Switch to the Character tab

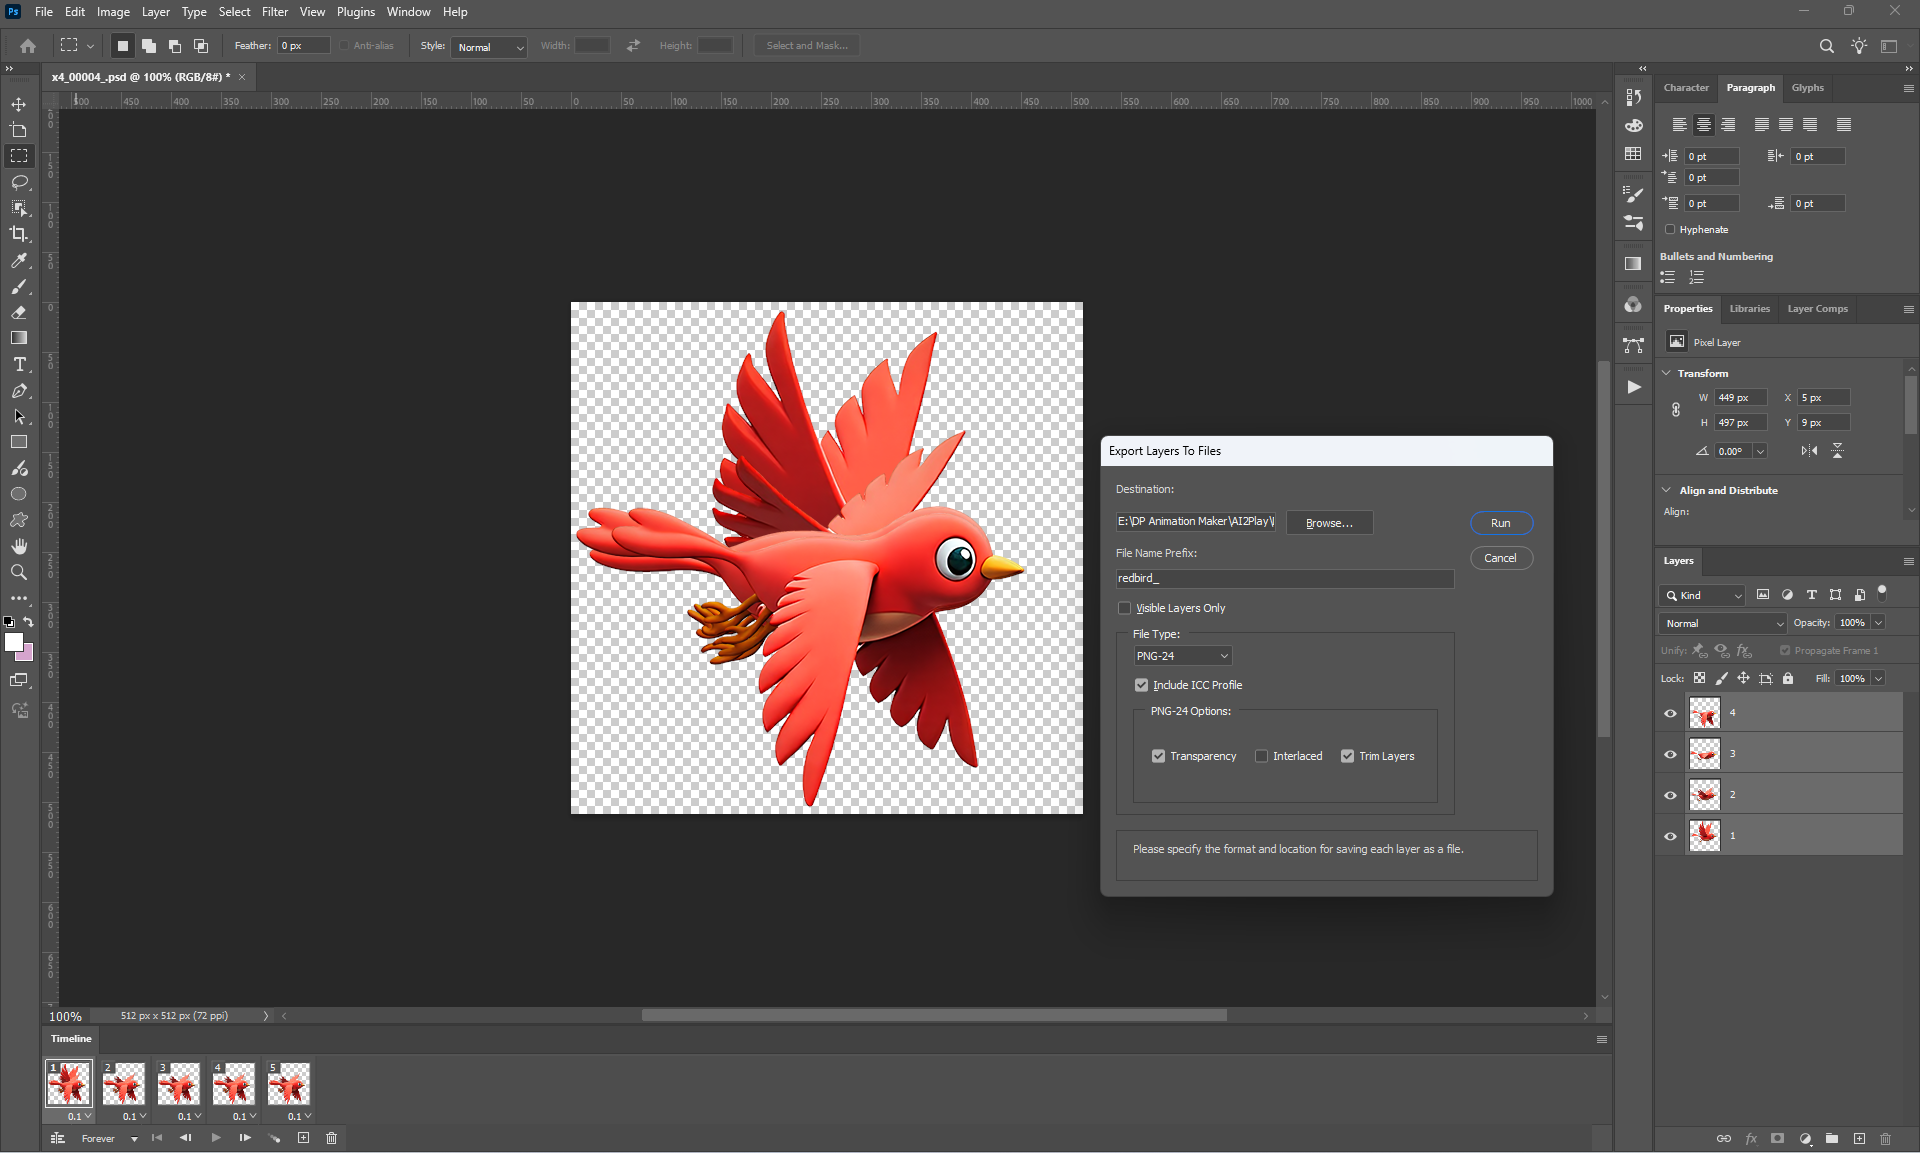point(1686,88)
